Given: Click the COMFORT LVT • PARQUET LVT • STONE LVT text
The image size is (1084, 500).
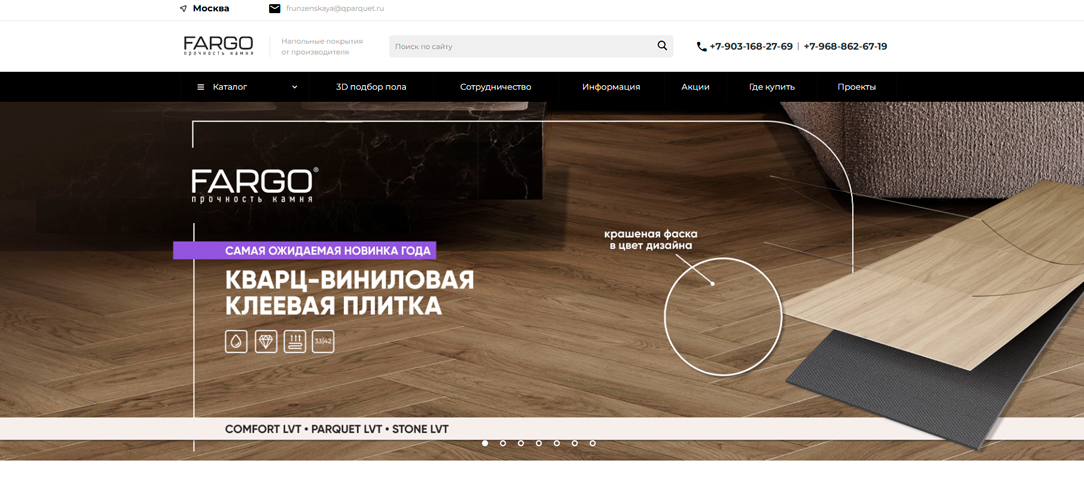Looking at the screenshot, I should (x=337, y=429).
